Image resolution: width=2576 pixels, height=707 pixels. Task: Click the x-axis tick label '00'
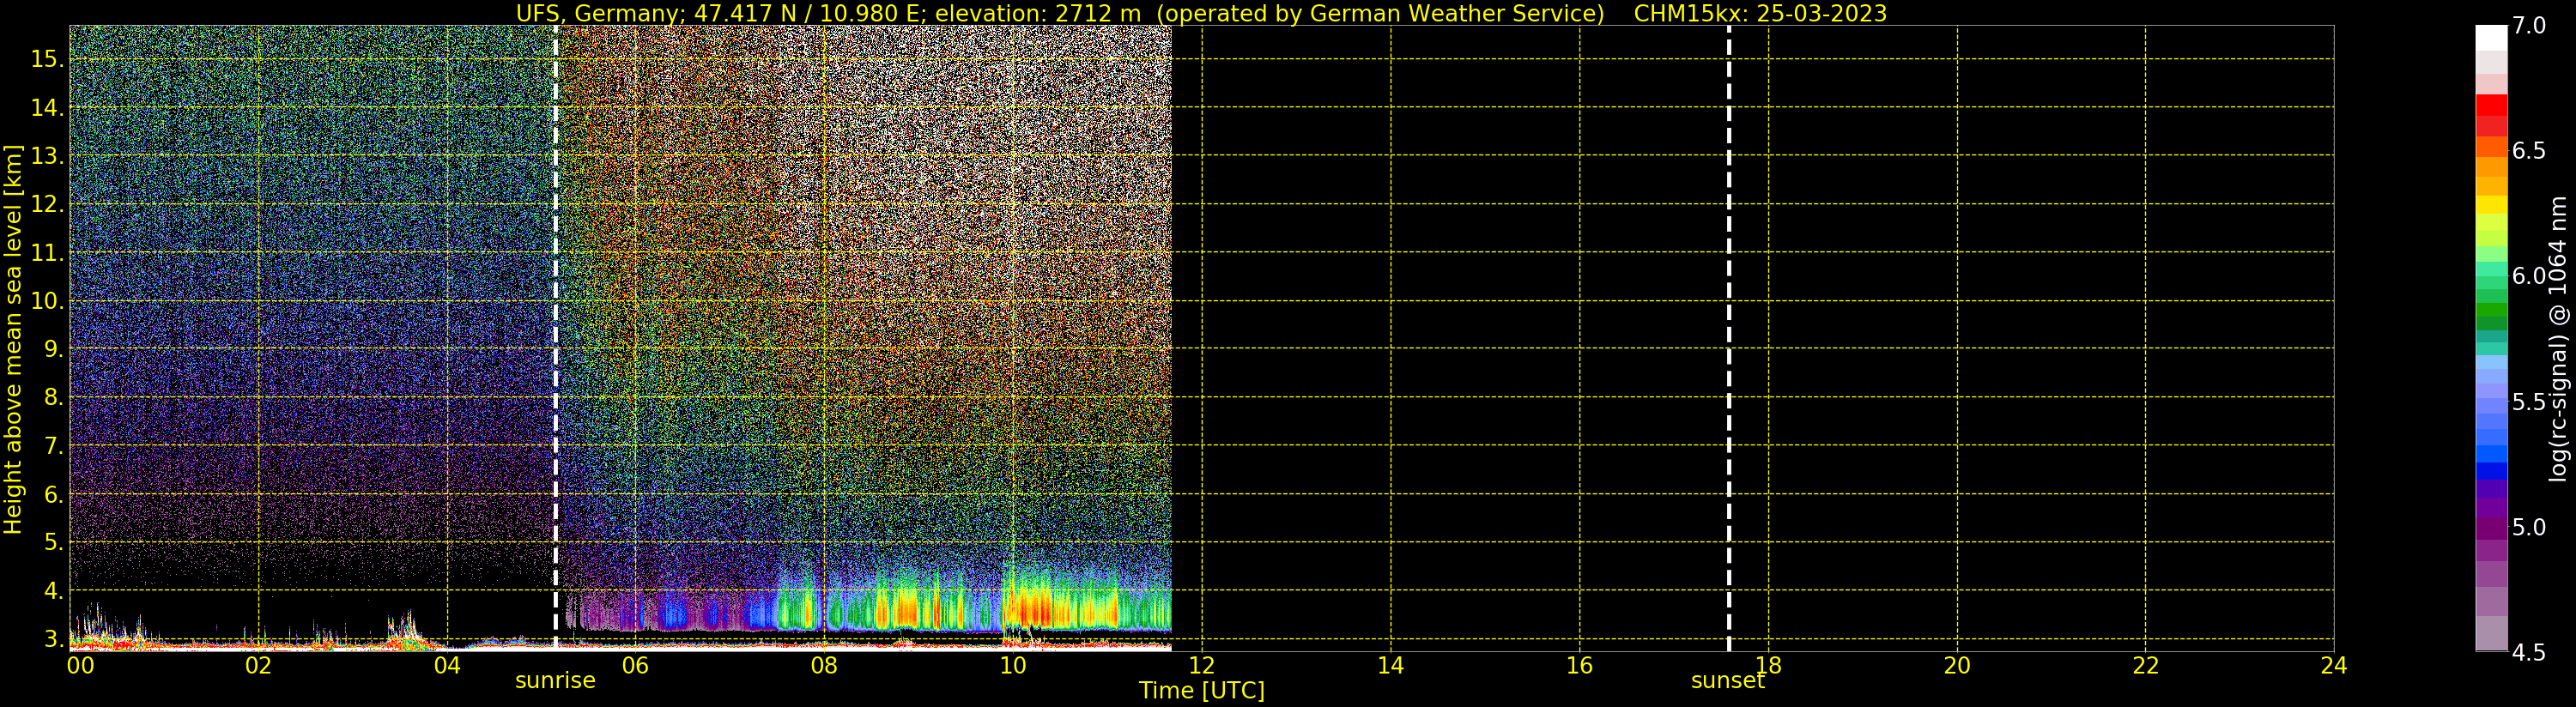pyautogui.click(x=80, y=665)
